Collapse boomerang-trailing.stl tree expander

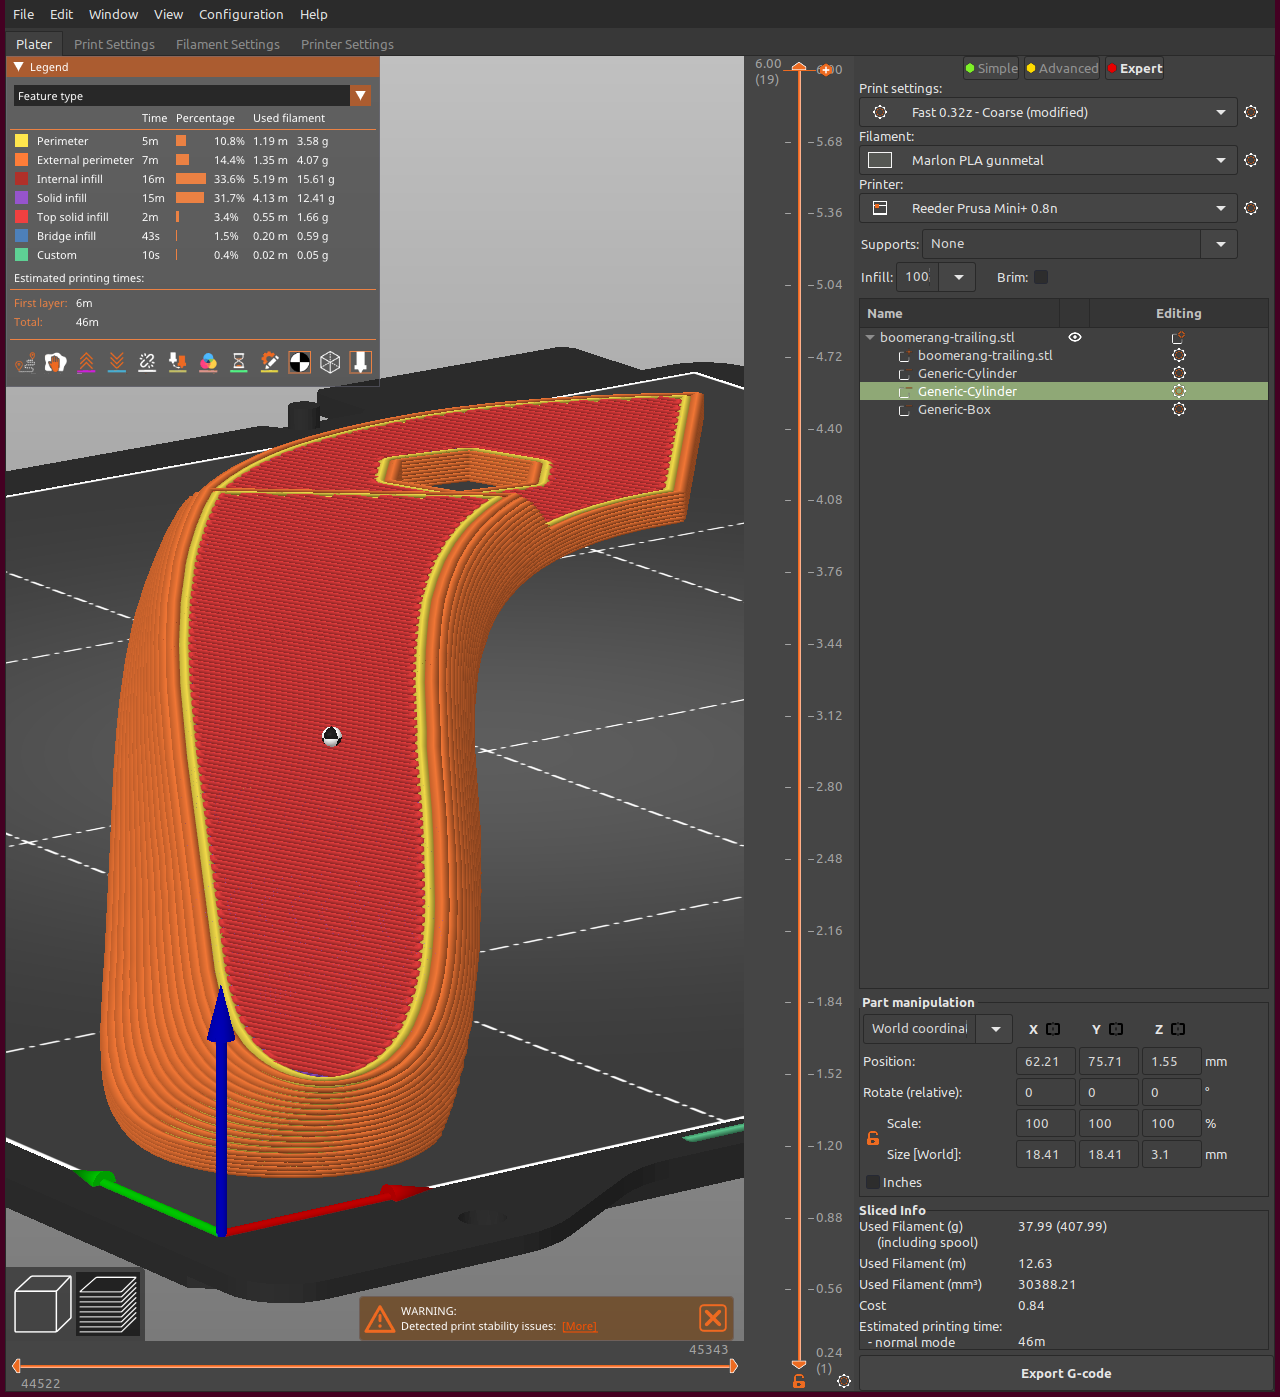point(871,337)
